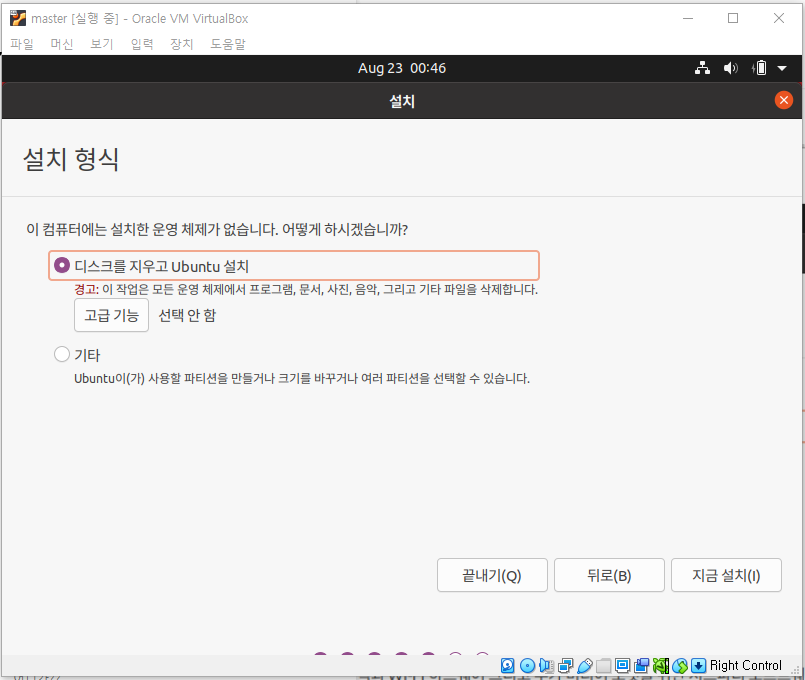Click Ubuntu network icon in top panel
The image size is (805, 680).
tap(702, 68)
